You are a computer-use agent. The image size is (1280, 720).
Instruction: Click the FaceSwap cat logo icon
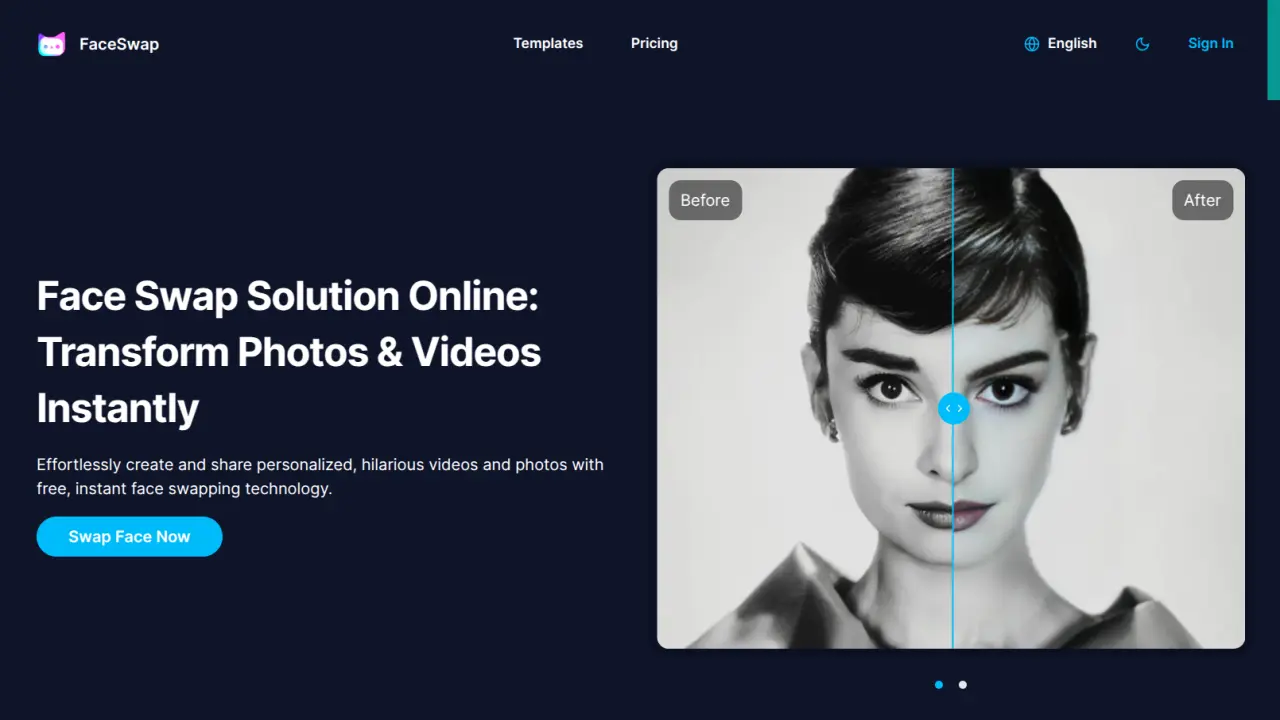click(52, 44)
